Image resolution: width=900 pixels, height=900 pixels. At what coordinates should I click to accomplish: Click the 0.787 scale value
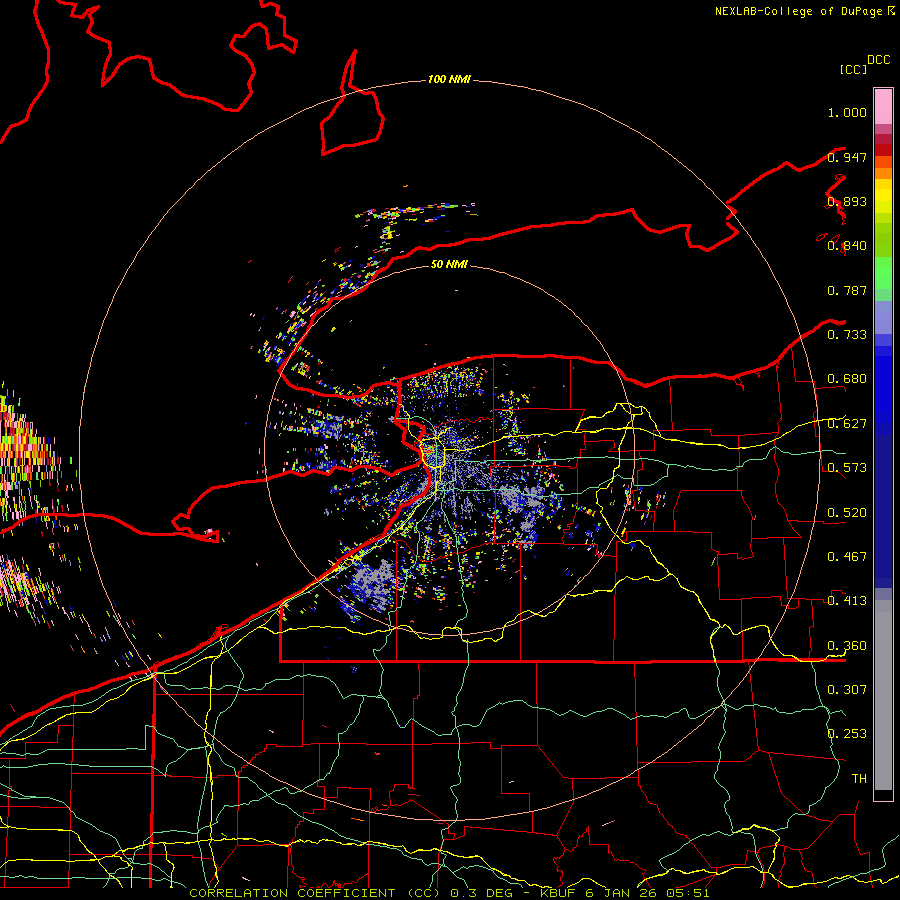[847, 290]
